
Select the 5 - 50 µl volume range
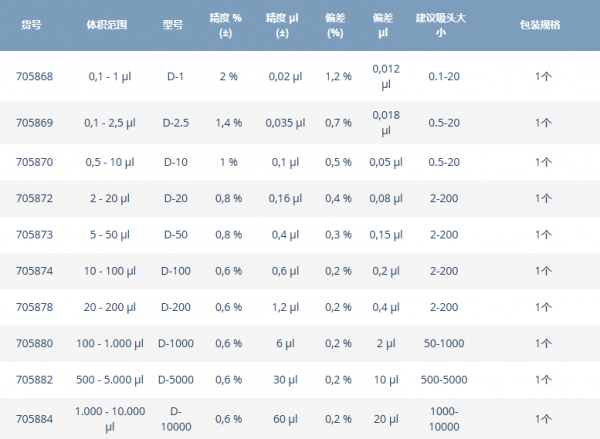click(x=110, y=235)
